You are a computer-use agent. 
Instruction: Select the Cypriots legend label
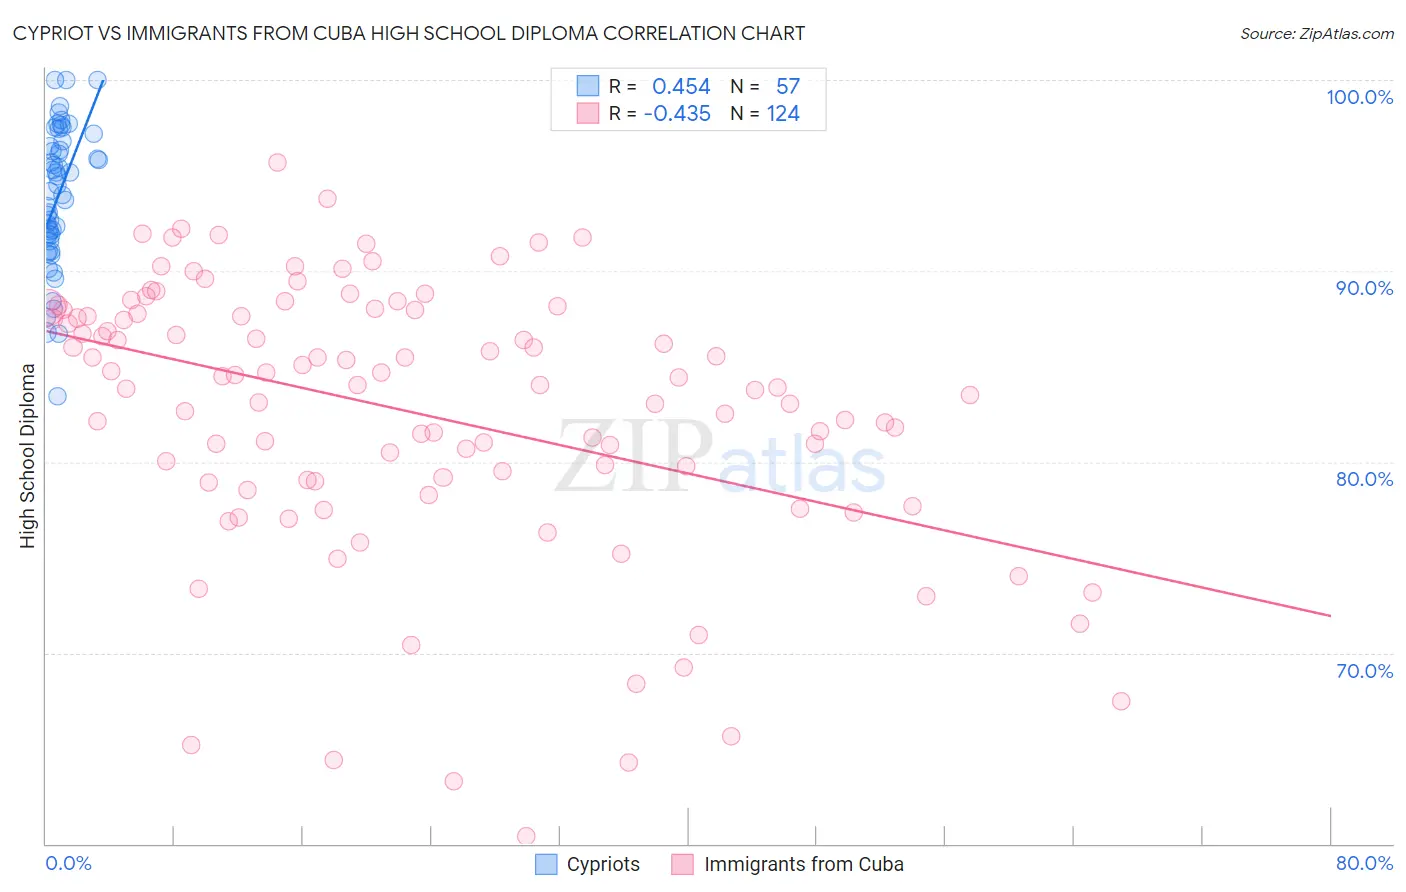pos(603,864)
